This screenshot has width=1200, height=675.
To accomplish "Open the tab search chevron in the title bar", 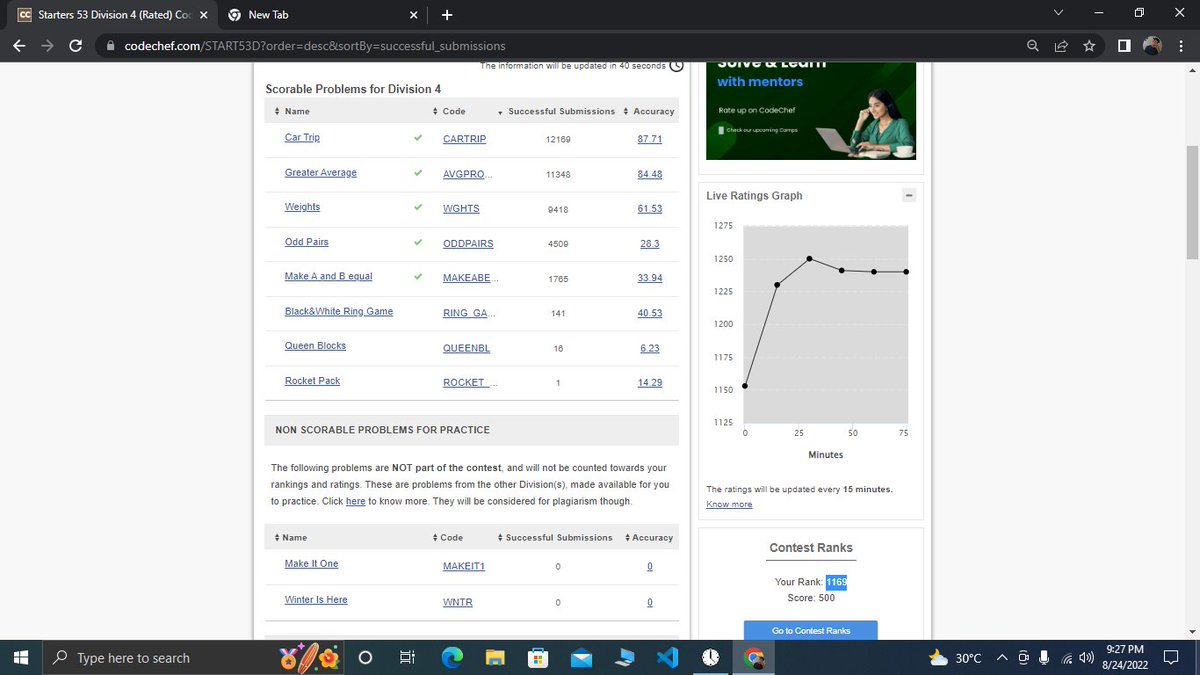I will click(1059, 14).
